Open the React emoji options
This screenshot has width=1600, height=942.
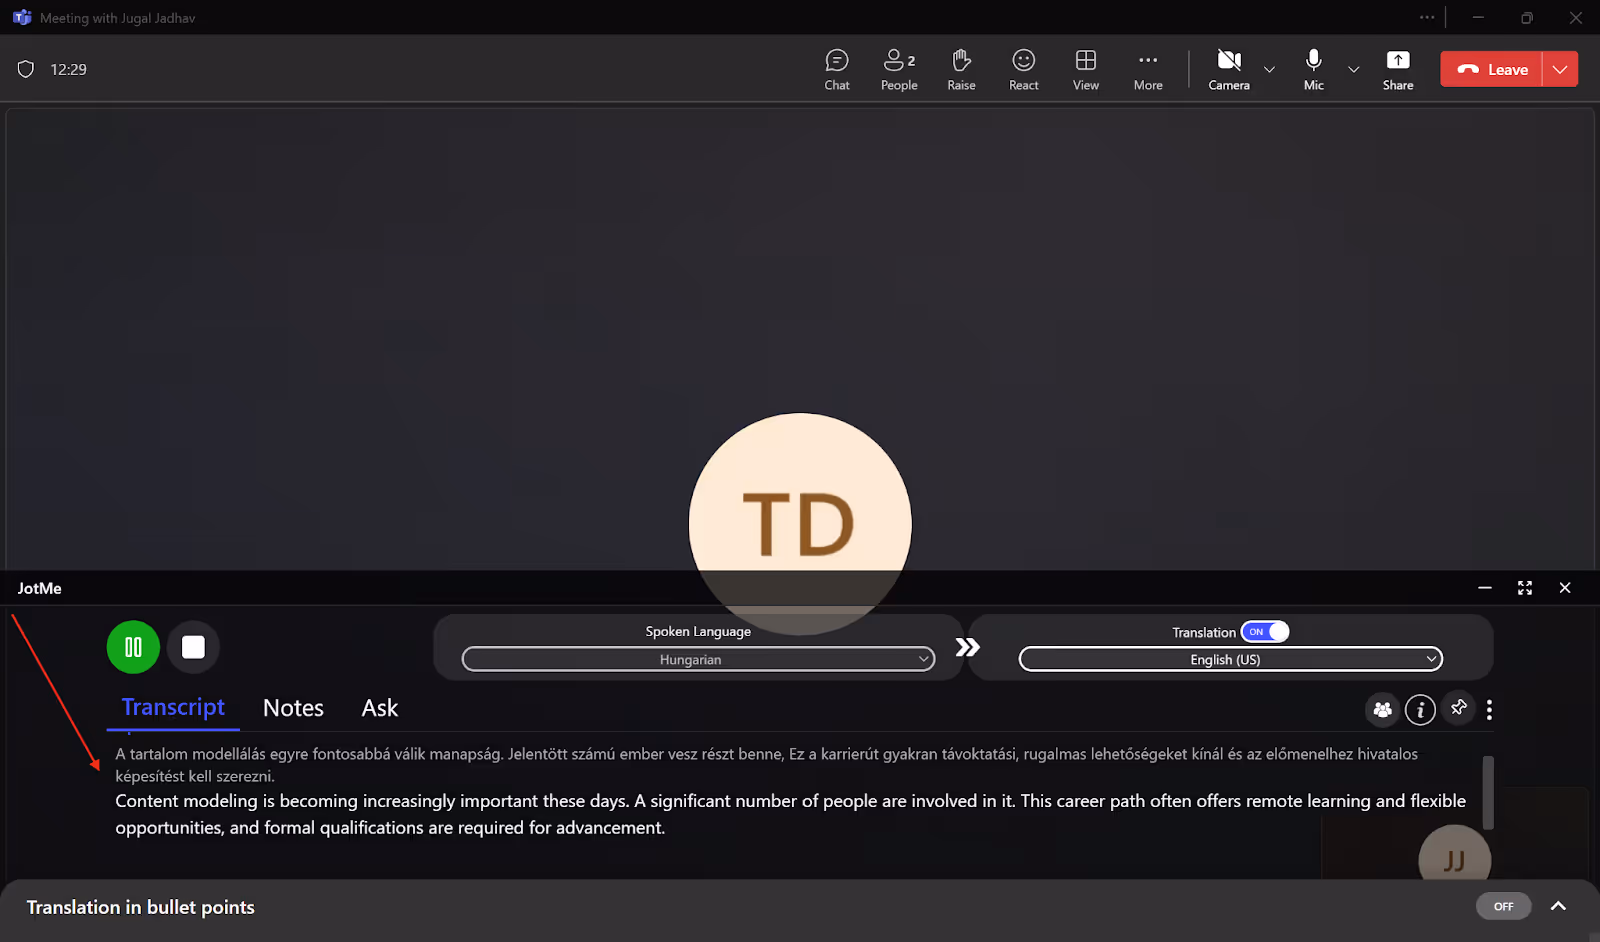click(1023, 70)
